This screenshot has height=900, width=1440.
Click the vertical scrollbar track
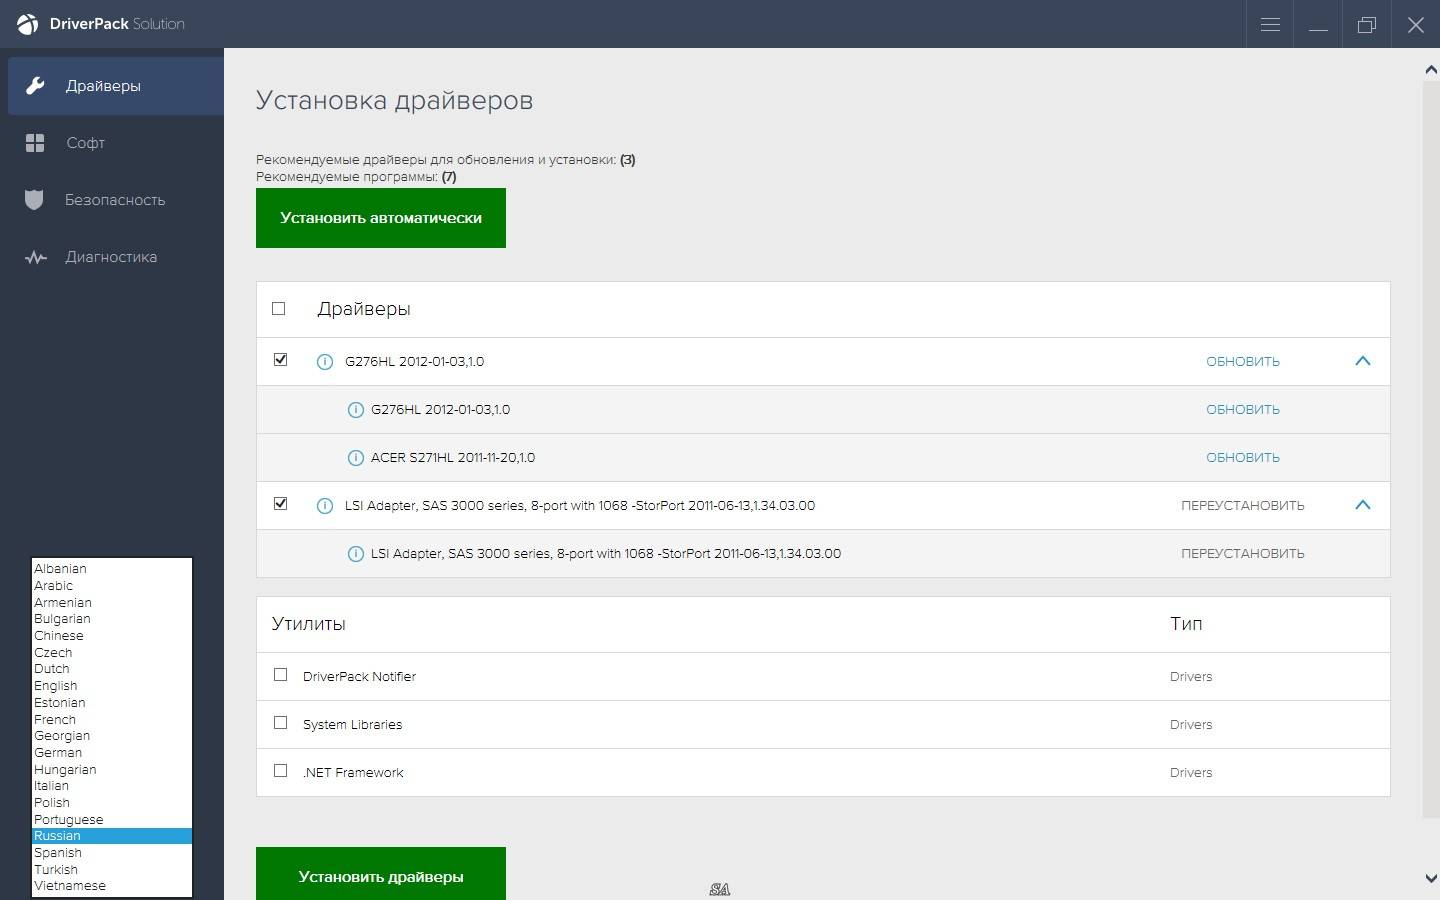pyautogui.click(x=1431, y=450)
